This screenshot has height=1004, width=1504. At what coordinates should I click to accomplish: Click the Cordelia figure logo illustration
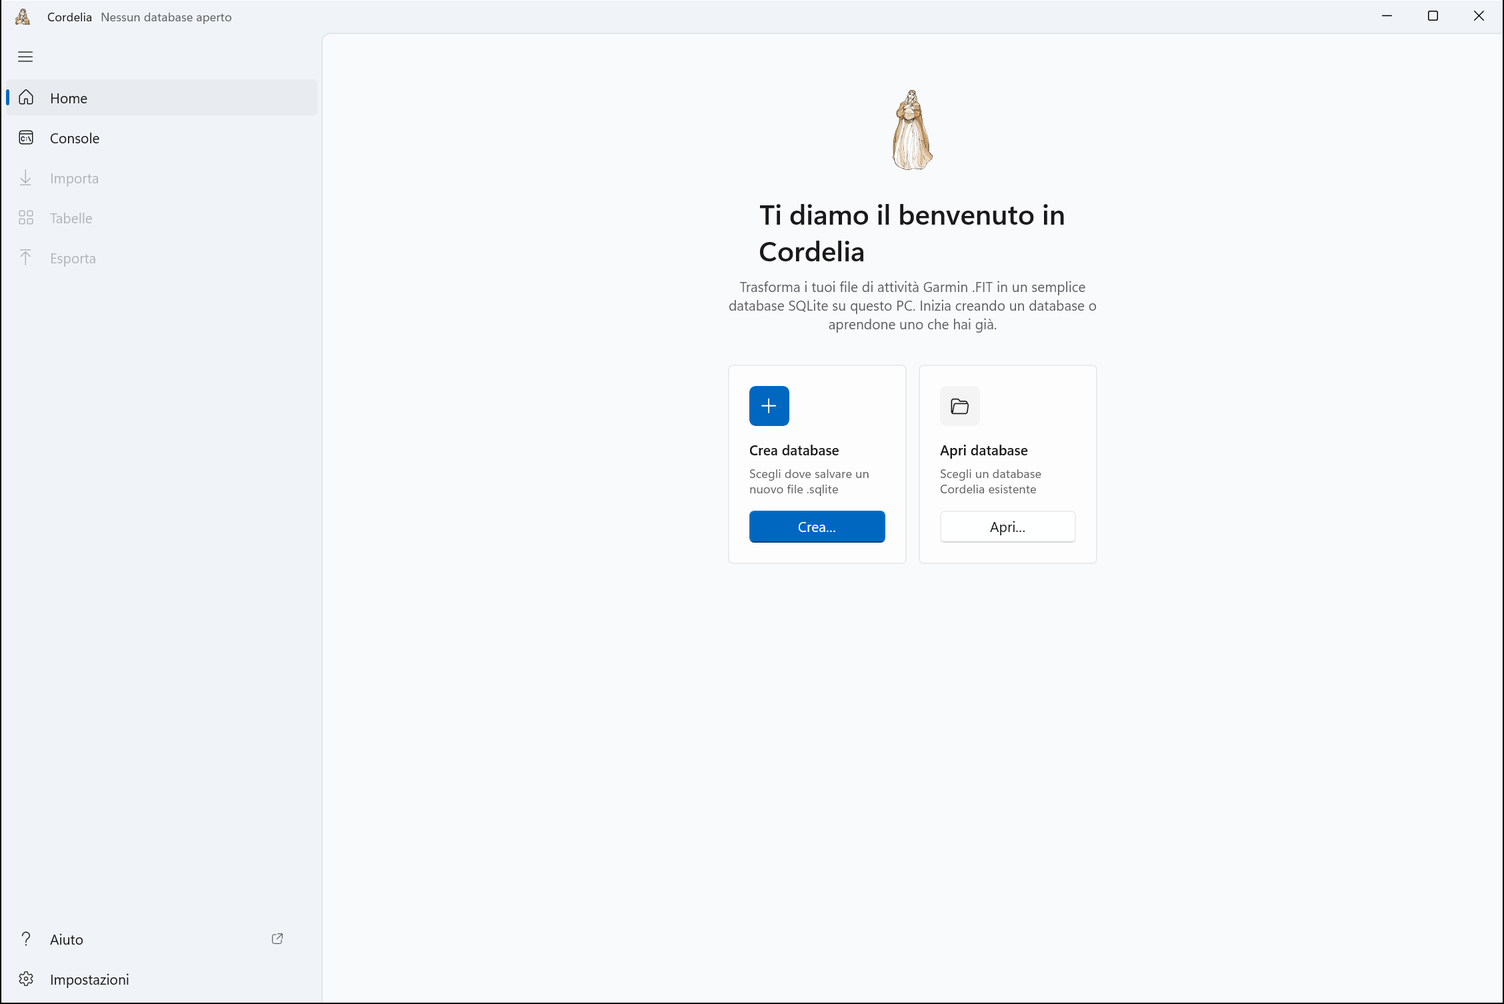pyautogui.click(x=912, y=130)
